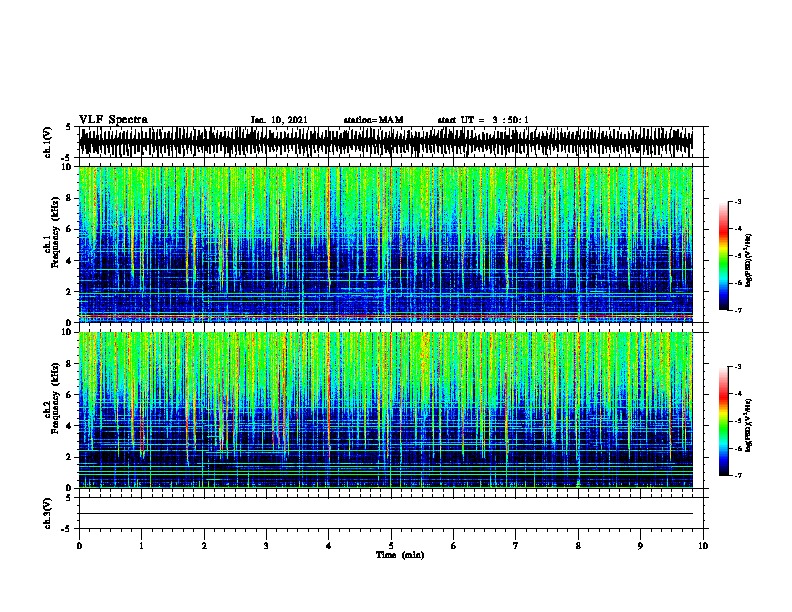The image size is (792, 612).
Task: Click the "ch.3(V)" axis label
Action: tap(48, 514)
